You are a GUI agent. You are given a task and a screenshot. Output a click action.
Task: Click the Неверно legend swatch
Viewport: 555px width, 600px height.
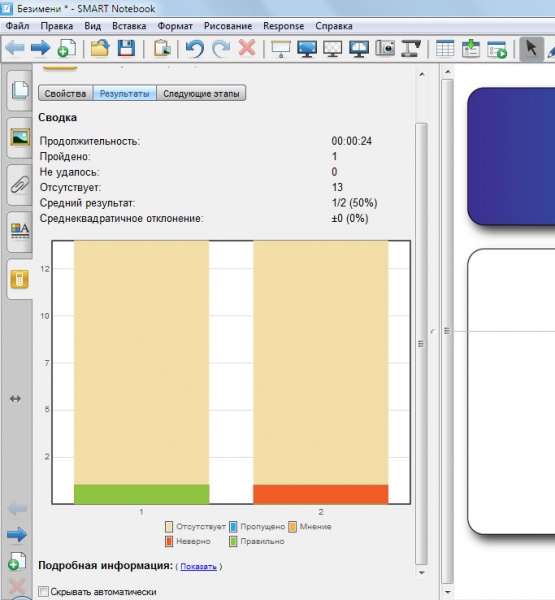[x=169, y=541]
